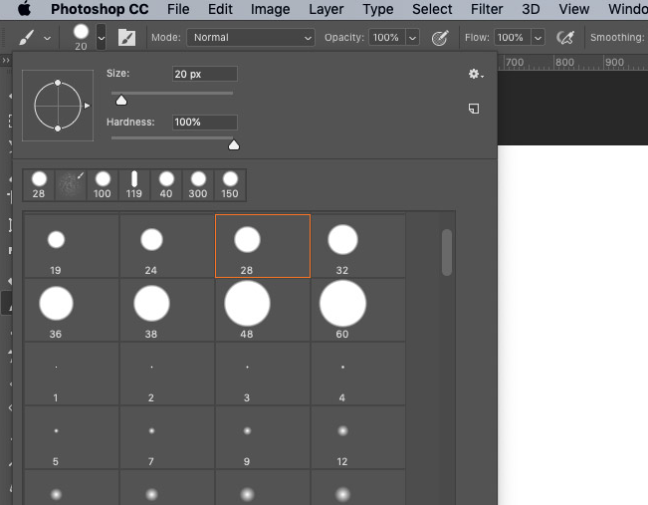Toggle pressure for opacity icon

pos(440,38)
